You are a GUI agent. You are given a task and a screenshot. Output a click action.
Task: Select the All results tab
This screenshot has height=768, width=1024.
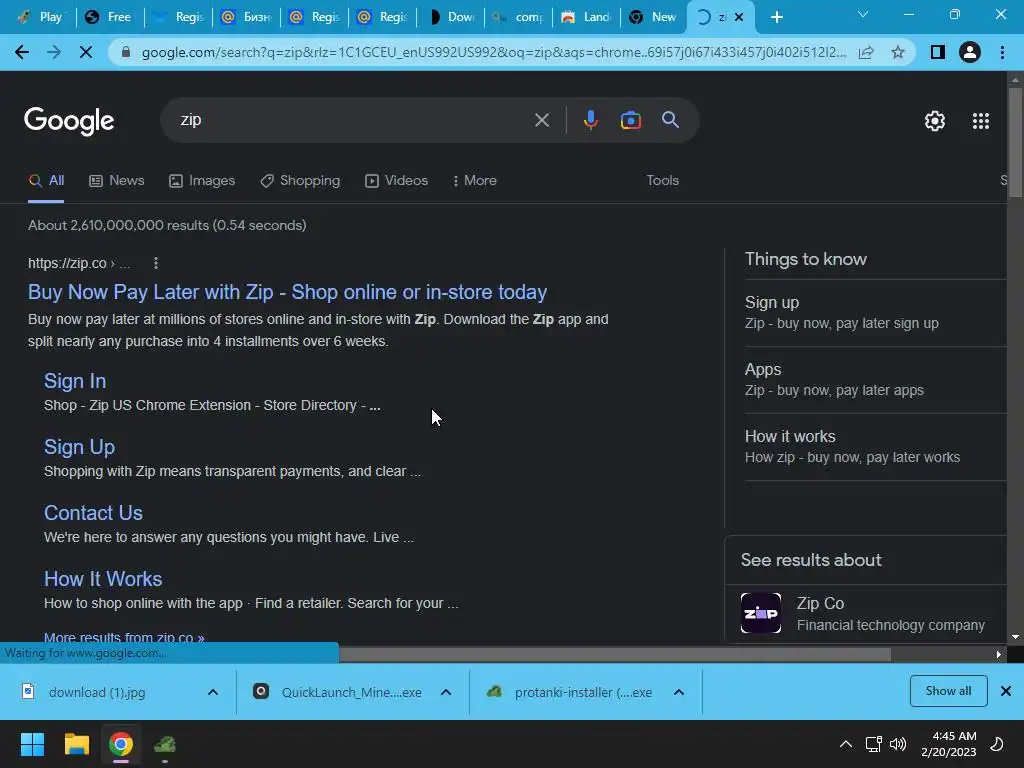pyautogui.click(x=46, y=181)
